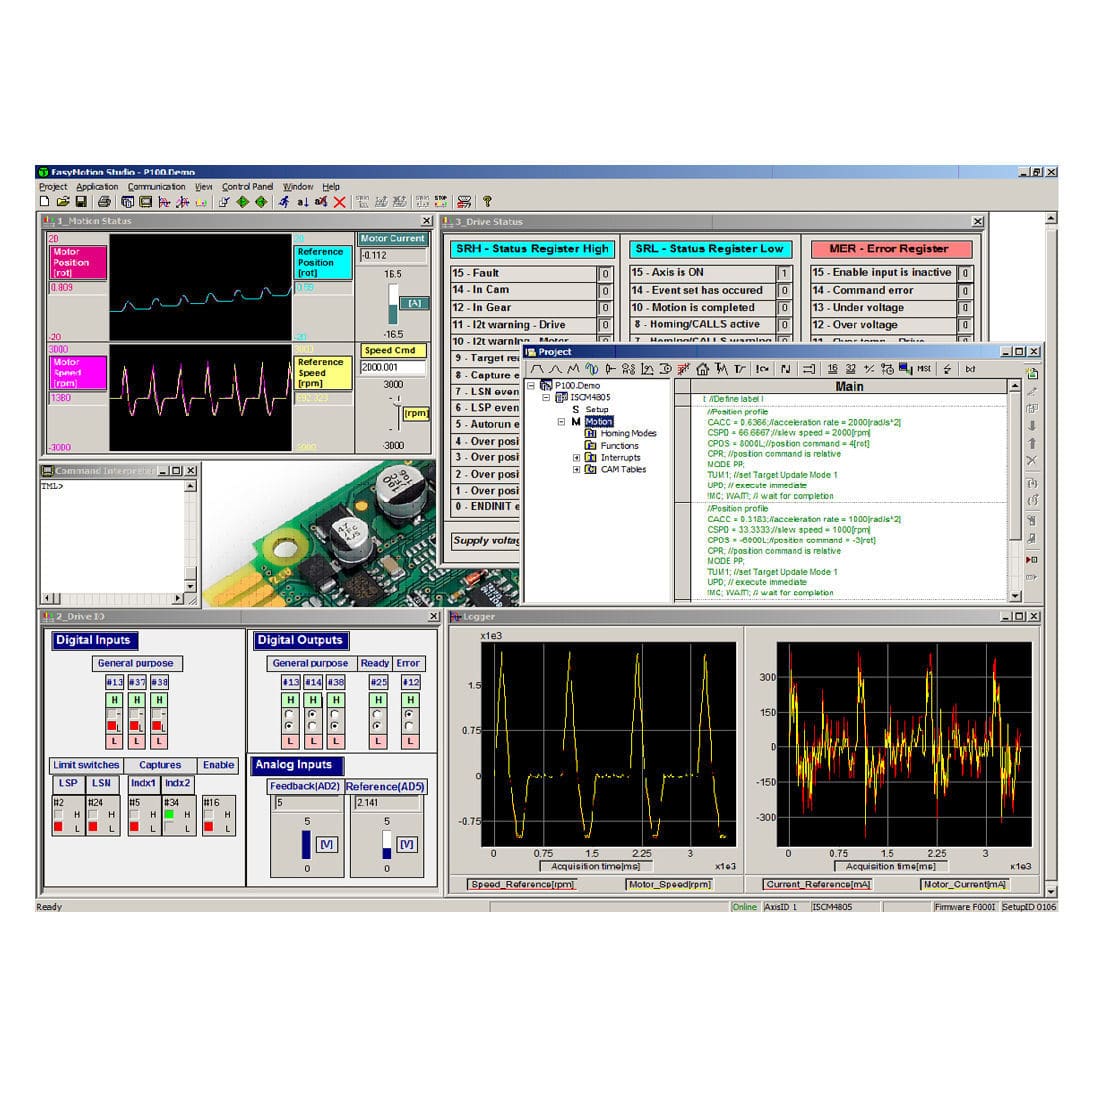Set Digital Output #14 to H radio button
The height and width of the screenshot is (1093, 1093).
coord(312,714)
